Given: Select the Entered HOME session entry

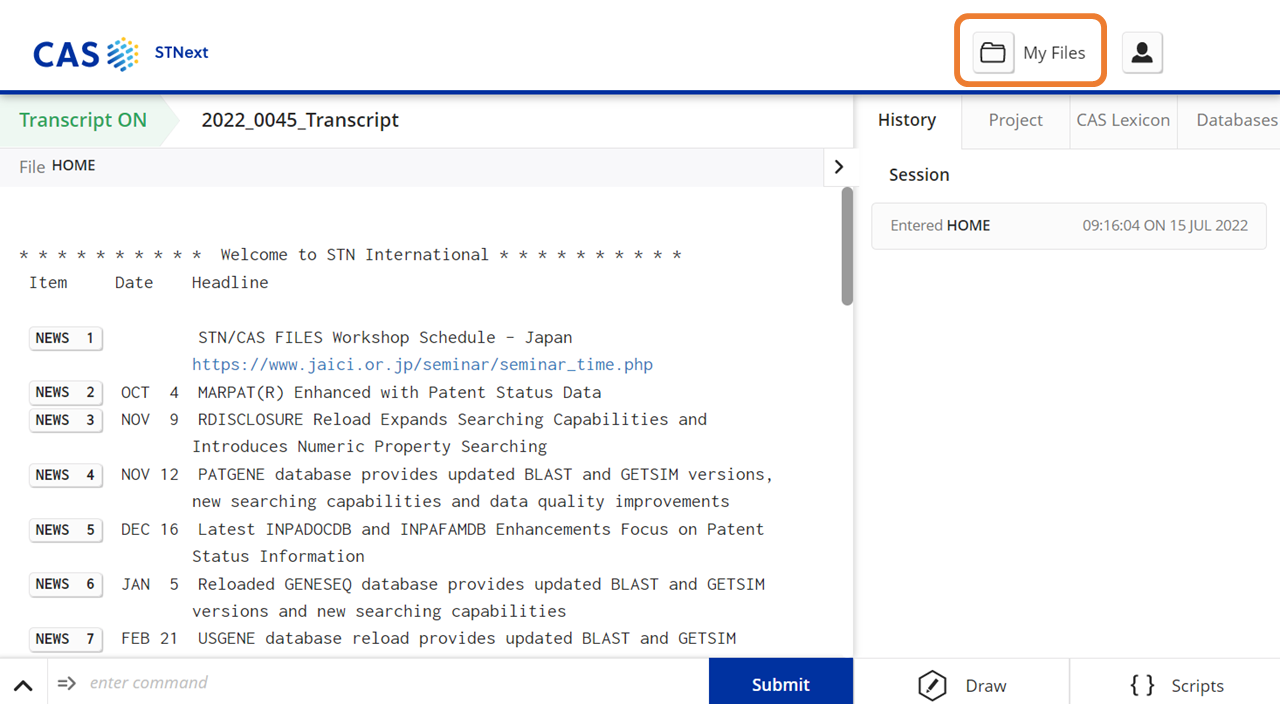Looking at the screenshot, I should point(1069,226).
